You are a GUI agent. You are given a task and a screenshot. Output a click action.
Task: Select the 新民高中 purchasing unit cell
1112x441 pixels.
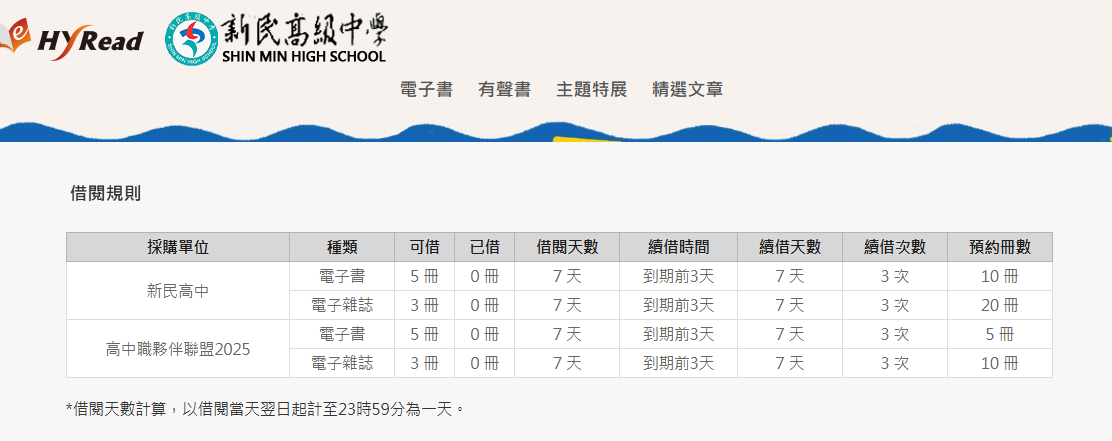(x=177, y=291)
